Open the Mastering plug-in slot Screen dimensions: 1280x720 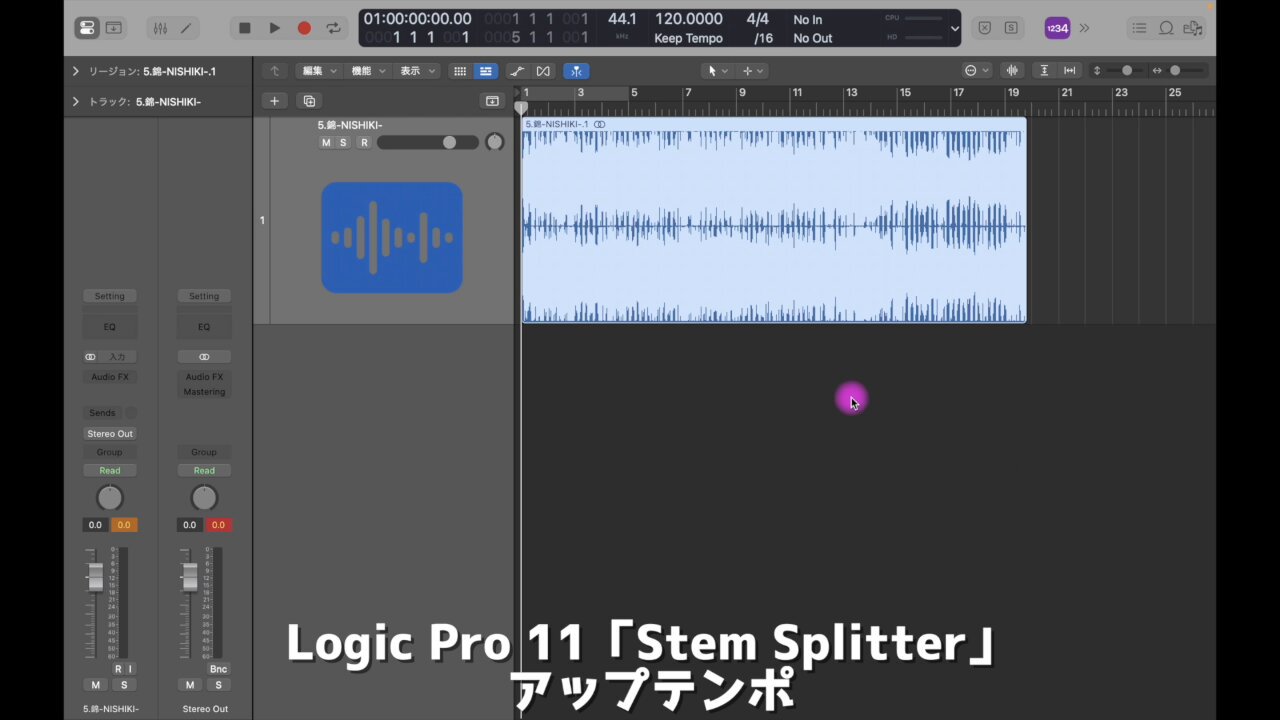pos(204,392)
